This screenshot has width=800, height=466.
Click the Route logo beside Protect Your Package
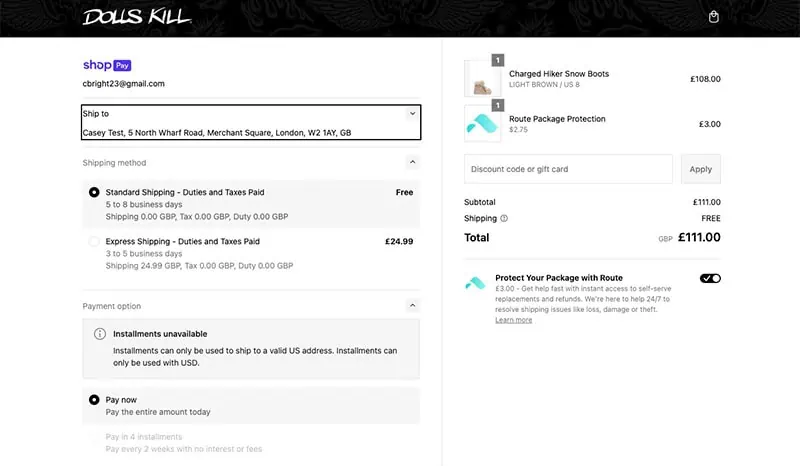[475, 283]
